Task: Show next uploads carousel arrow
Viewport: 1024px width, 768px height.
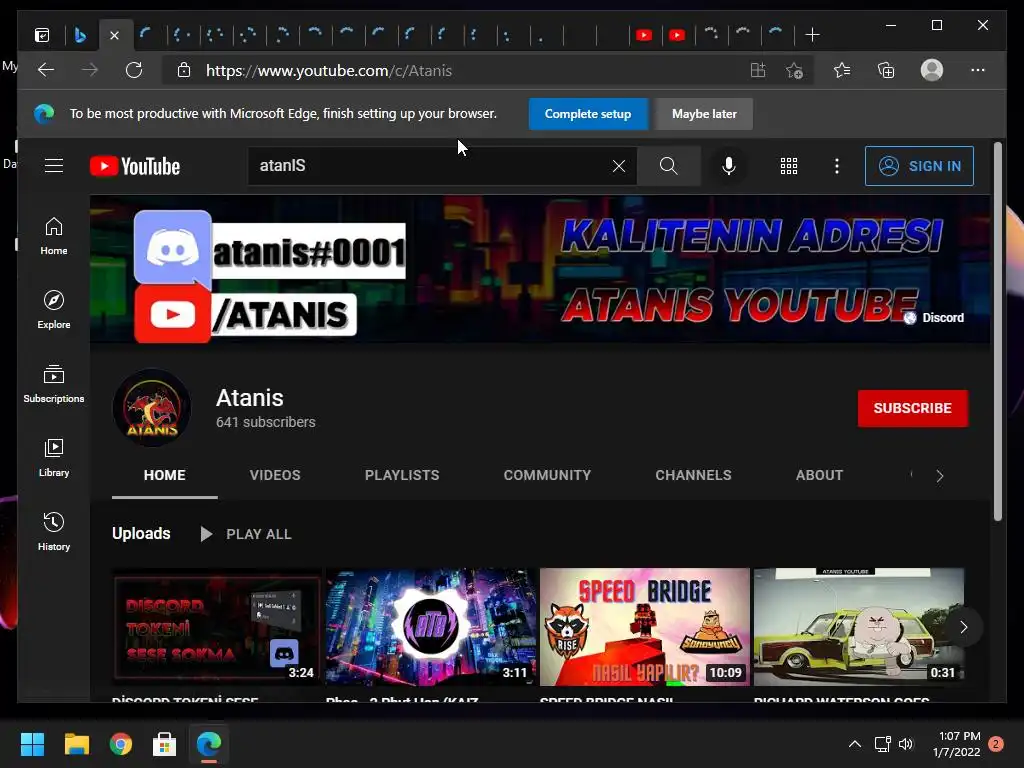Action: 963,627
